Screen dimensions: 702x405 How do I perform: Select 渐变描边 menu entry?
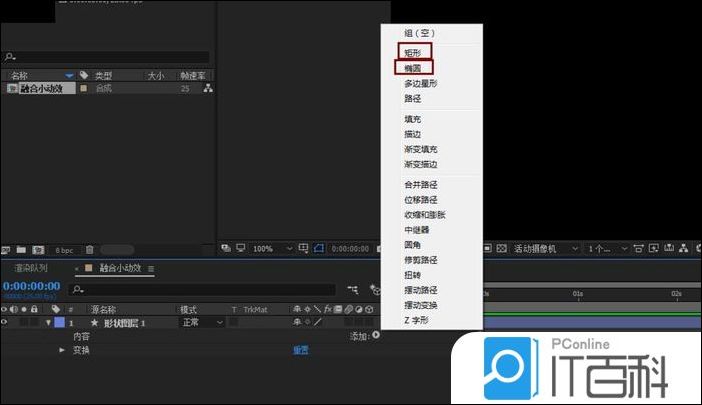point(420,164)
